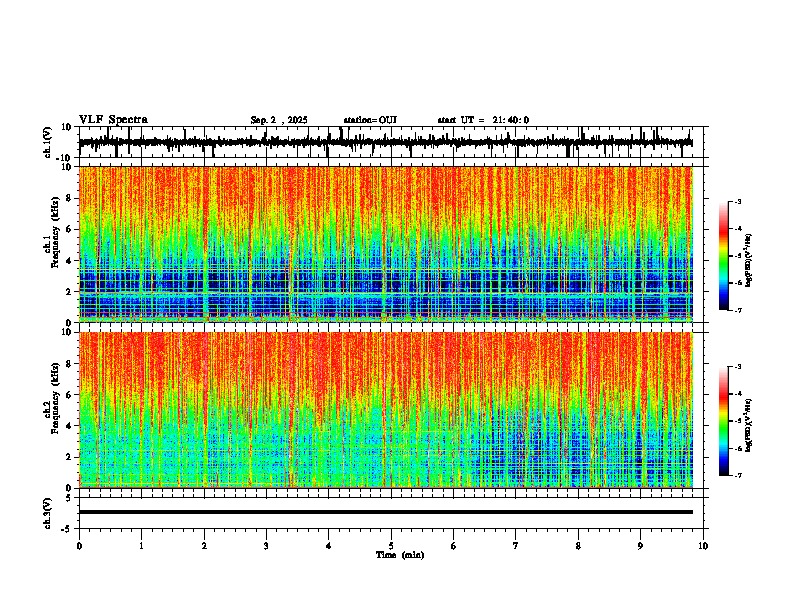The image size is (792, 612).
Task: Click the ch.2 color scale log(PSD) label
Action: click(749, 426)
